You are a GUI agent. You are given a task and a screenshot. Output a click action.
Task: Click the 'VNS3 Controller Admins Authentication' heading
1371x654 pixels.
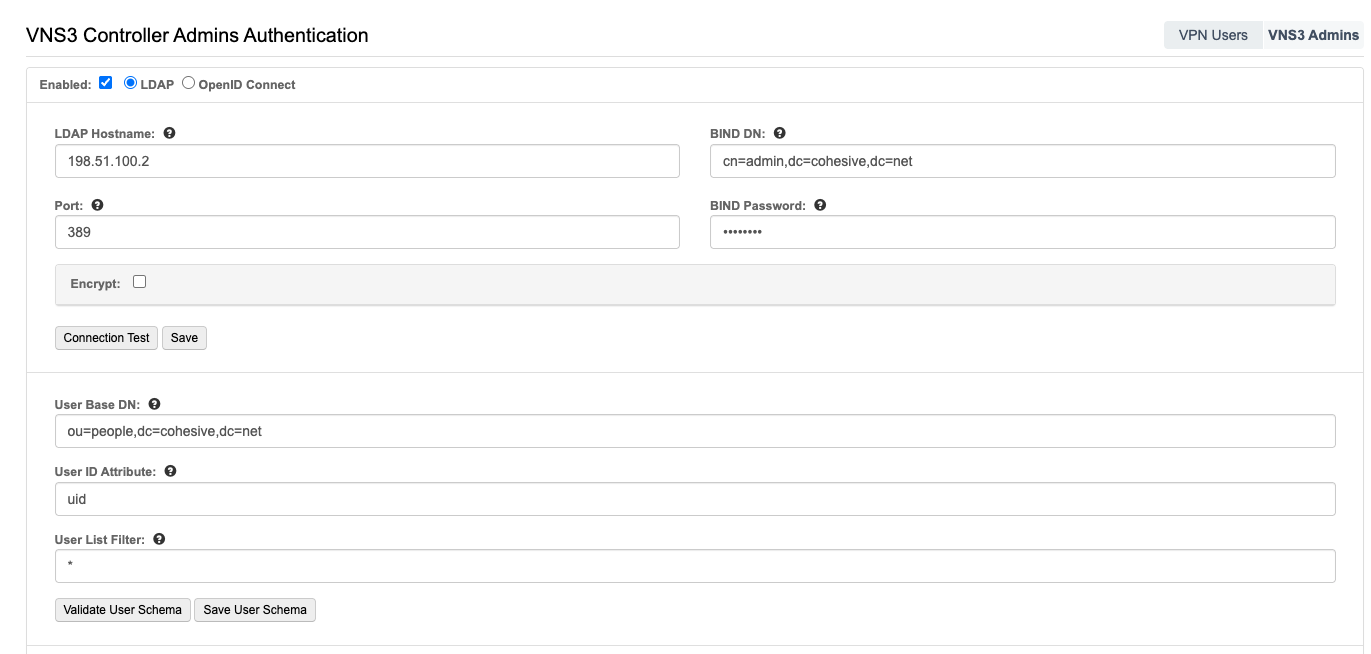(197, 35)
